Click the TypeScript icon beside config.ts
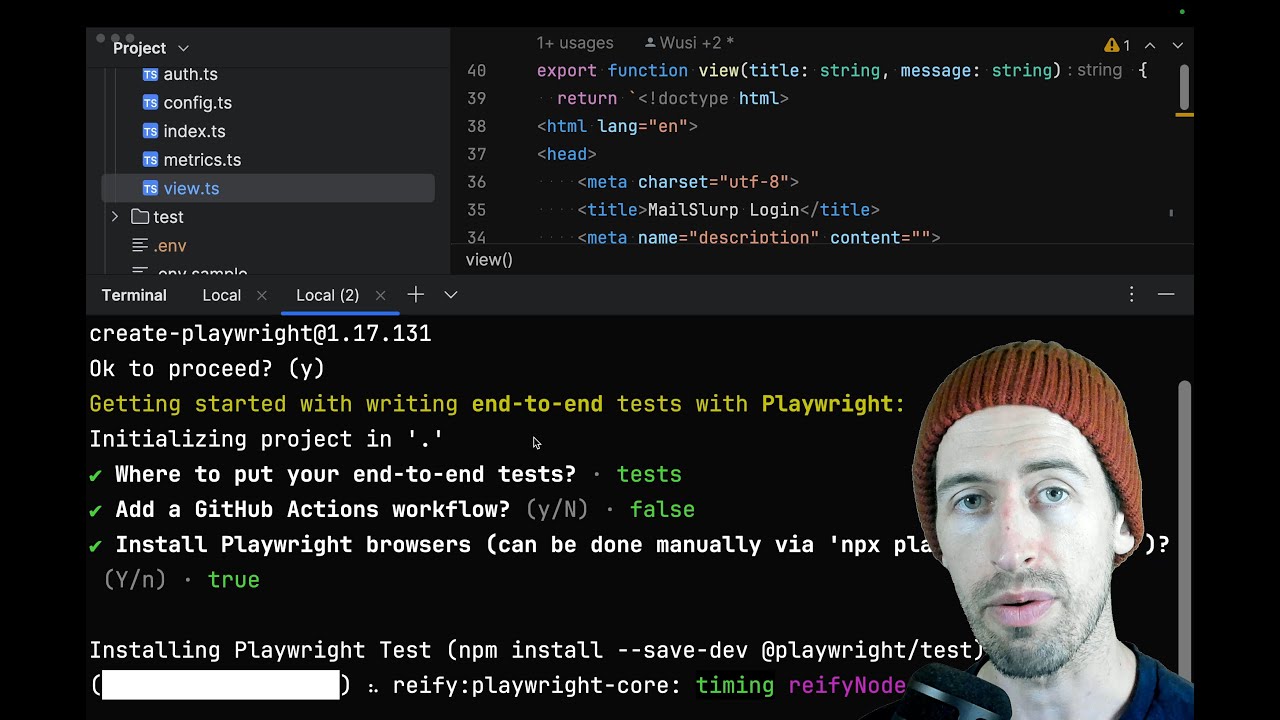The image size is (1280, 720). (x=150, y=102)
